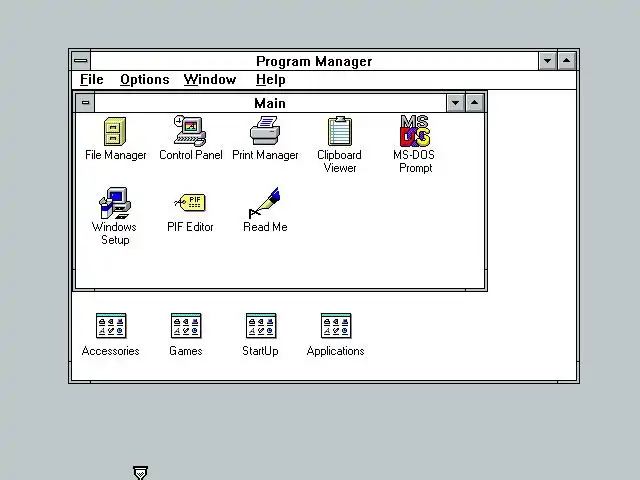Viewport: 640px width, 480px height.
Task: Click the "Accessories" group label
Action: [x=111, y=351]
